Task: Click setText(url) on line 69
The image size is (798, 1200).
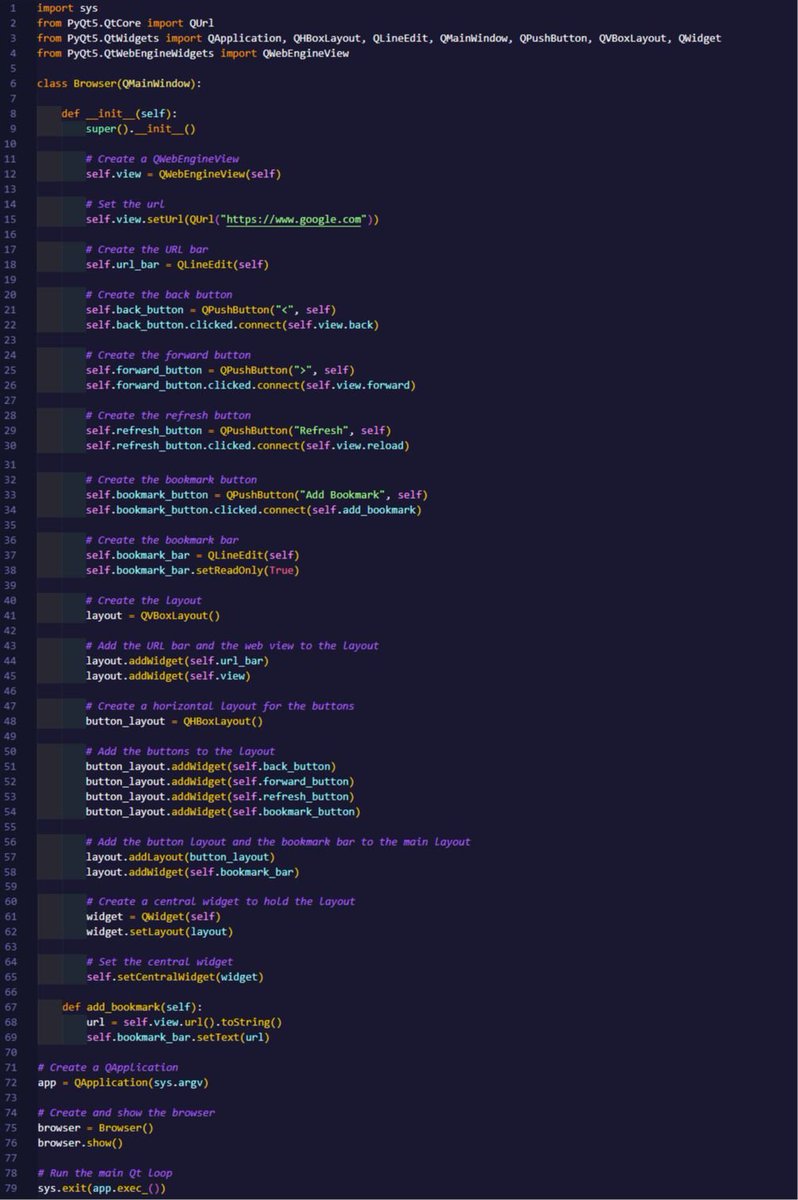Action: [235, 1037]
